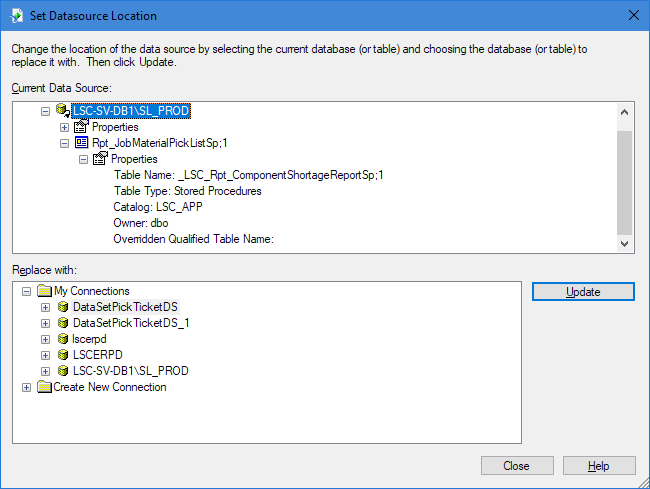The width and height of the screenshot is (650, 489).
Task: Click the Rpt_JobMaterialPickListSp;1 table icon
Action: coord(82,143)
